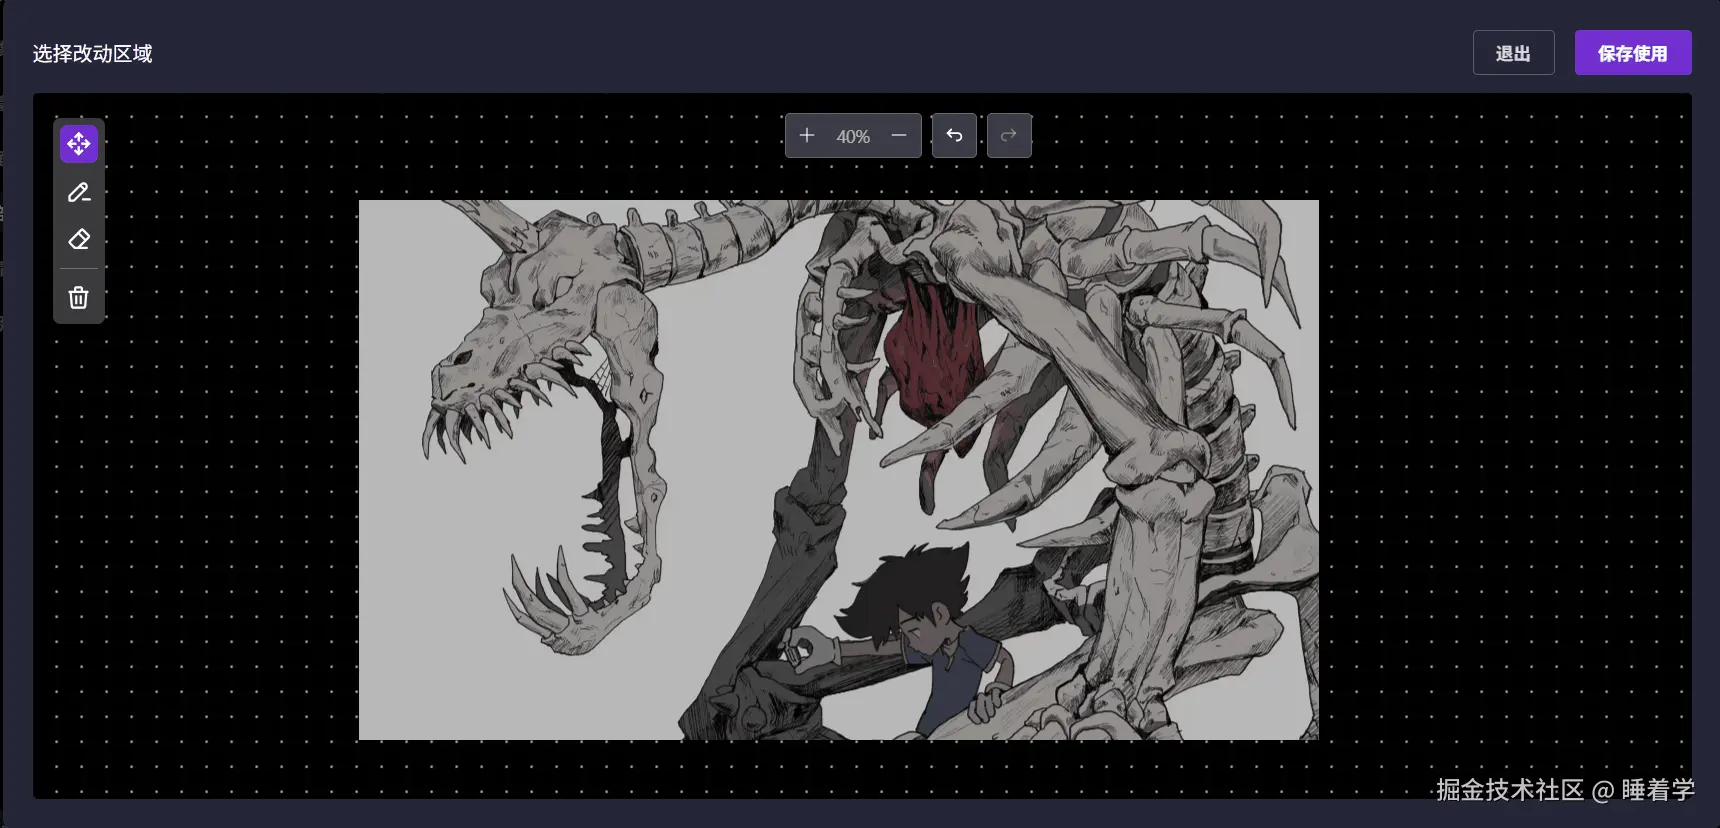Click the dragon skeleton image on canvas

click(838, 470)
